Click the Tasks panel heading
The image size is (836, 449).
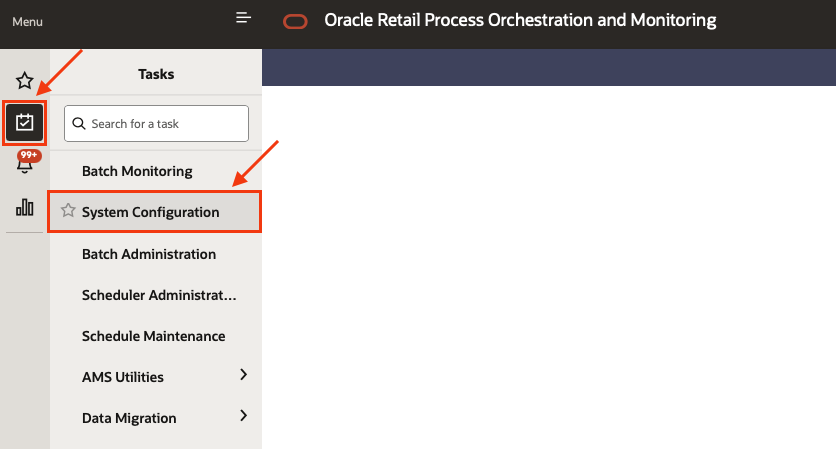coord(156,74)
